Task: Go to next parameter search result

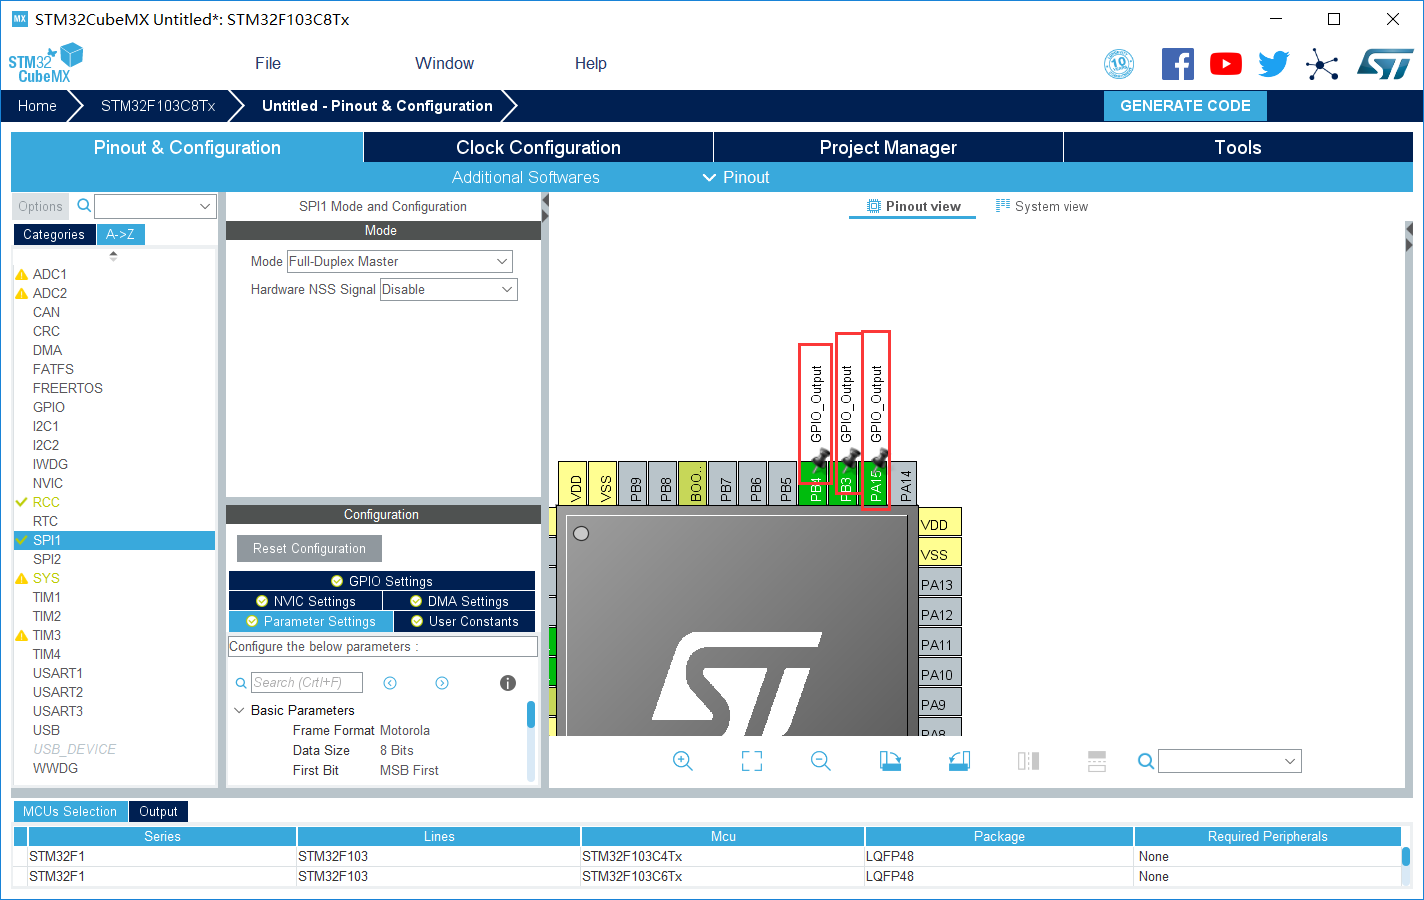Action: [x=442, y=683]
